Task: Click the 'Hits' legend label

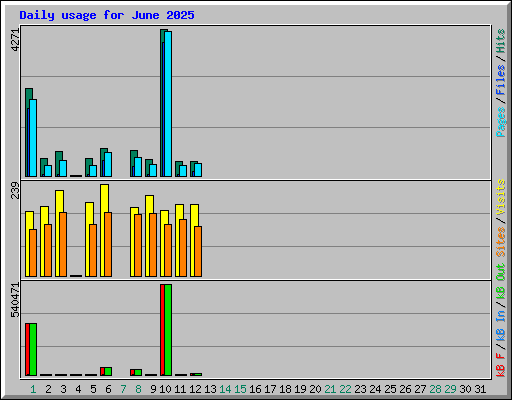Action: pos(501,41)
